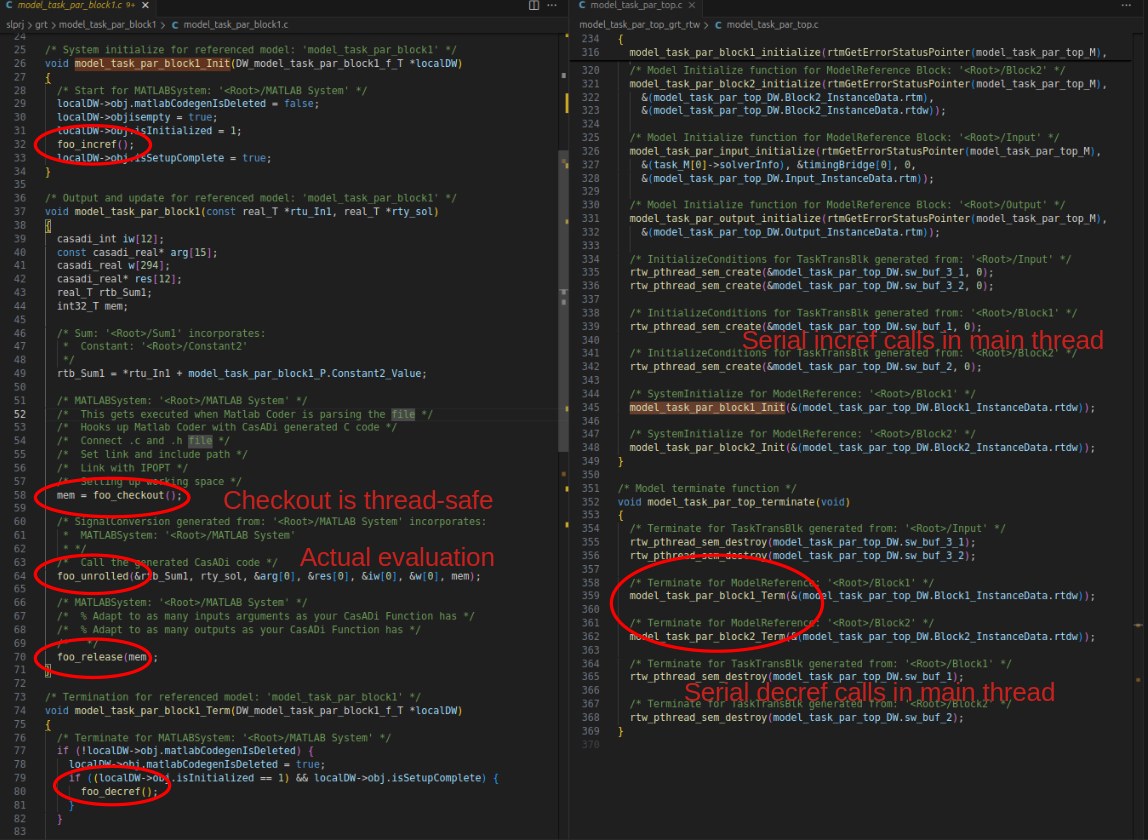Click line number 345 in right editor
The height and width of the screenshot is (840, 1148).
(x=590, y=407)
